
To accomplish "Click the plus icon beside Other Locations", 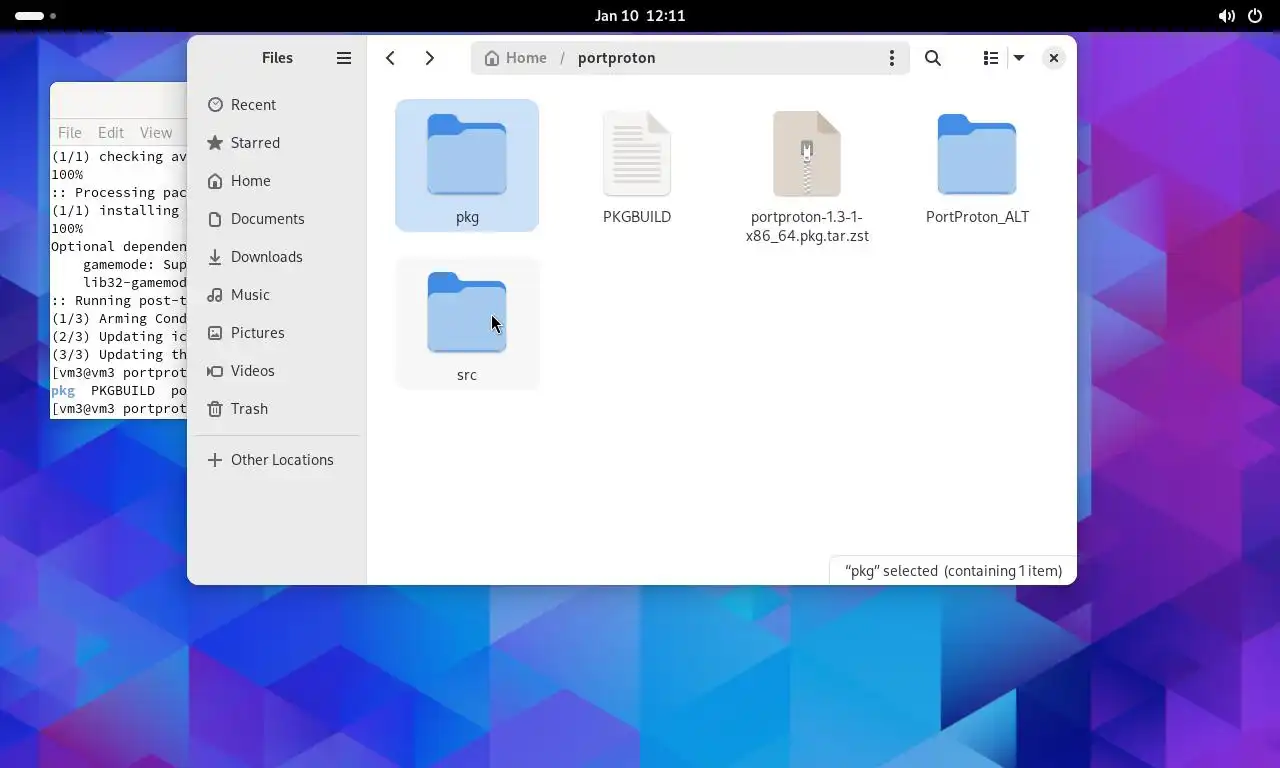I will tap(215, 460).
